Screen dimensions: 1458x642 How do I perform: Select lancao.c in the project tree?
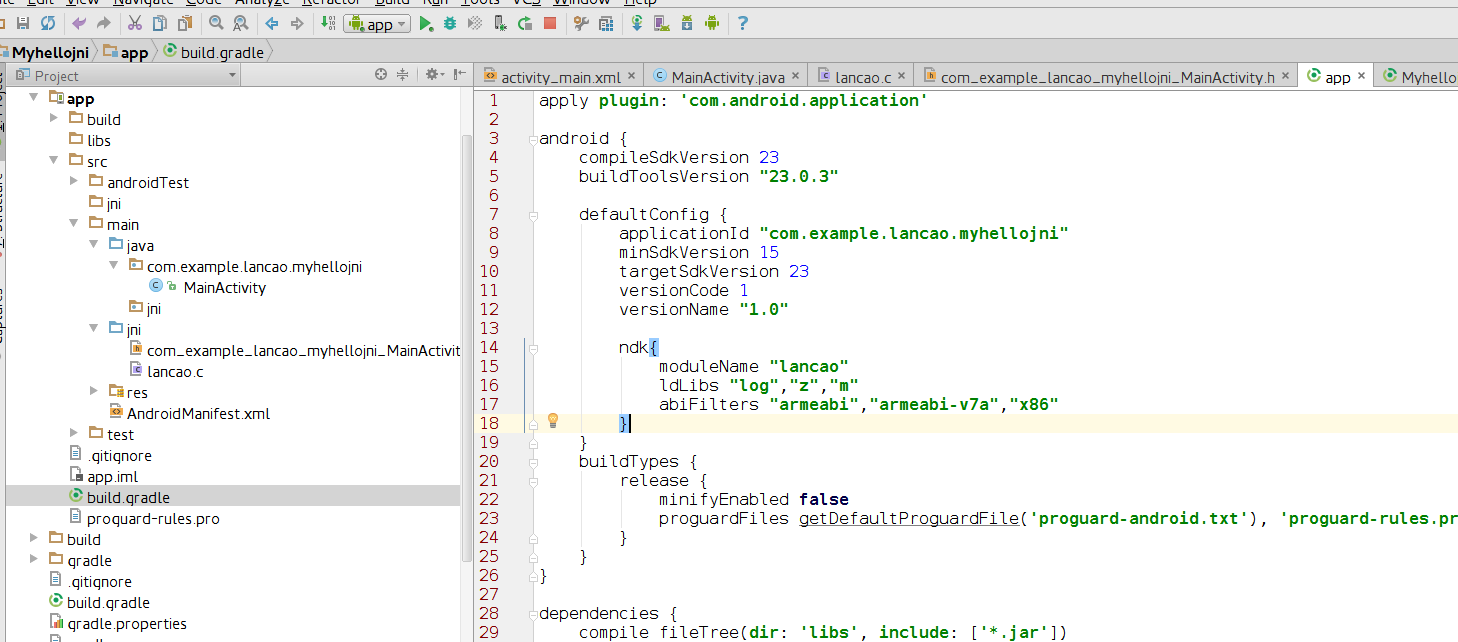click(175, 371)
